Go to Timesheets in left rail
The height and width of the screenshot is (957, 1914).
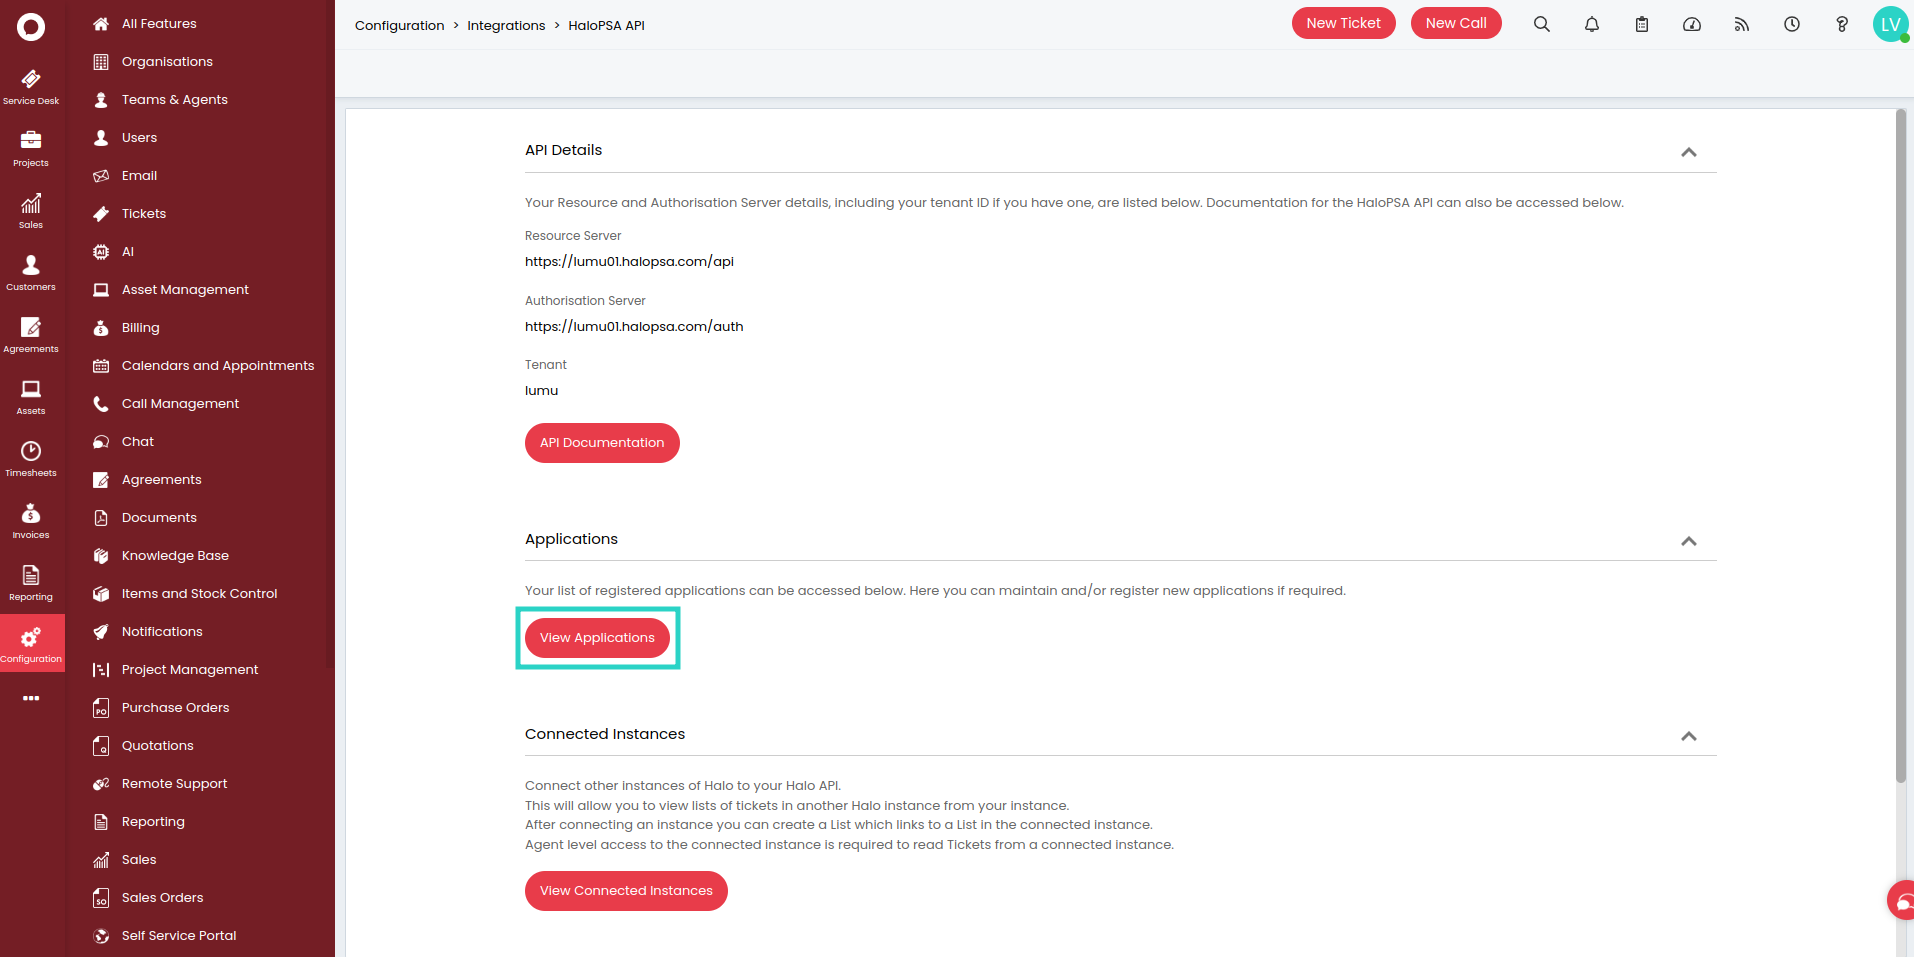coord(31,458)
